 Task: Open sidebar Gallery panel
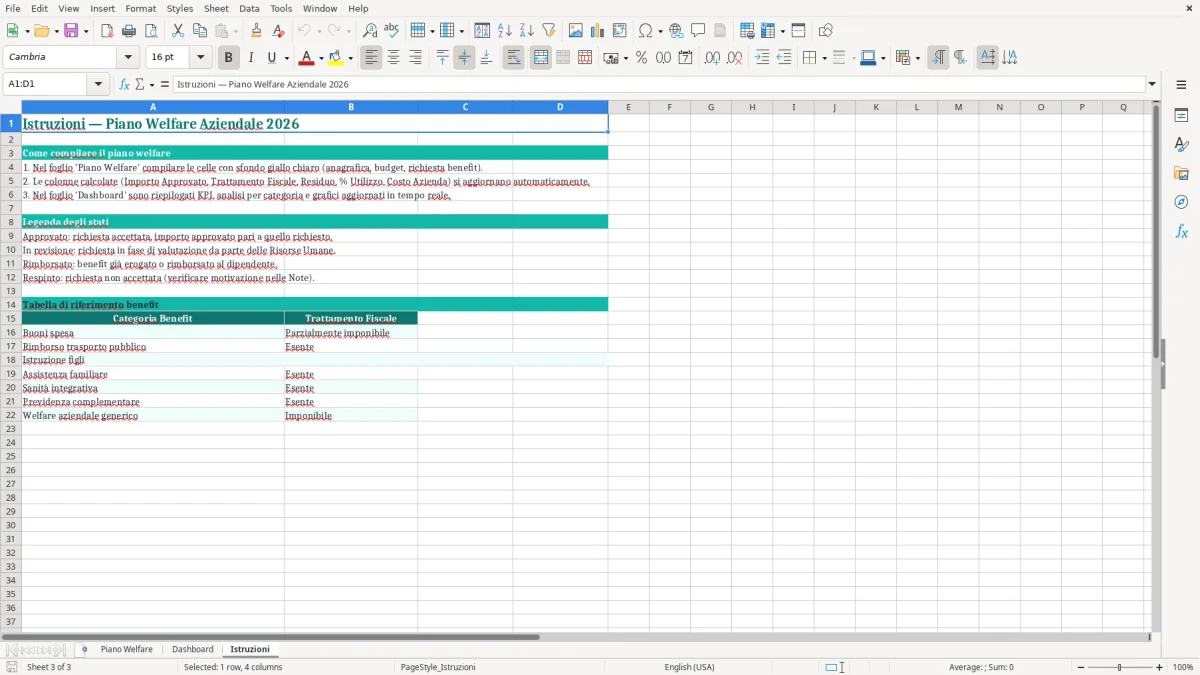tap(1181, 174)
